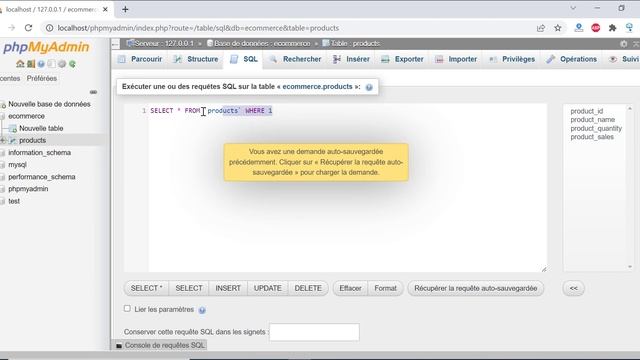Click the phpMyAdmin logo

click(x=46, y=47)
